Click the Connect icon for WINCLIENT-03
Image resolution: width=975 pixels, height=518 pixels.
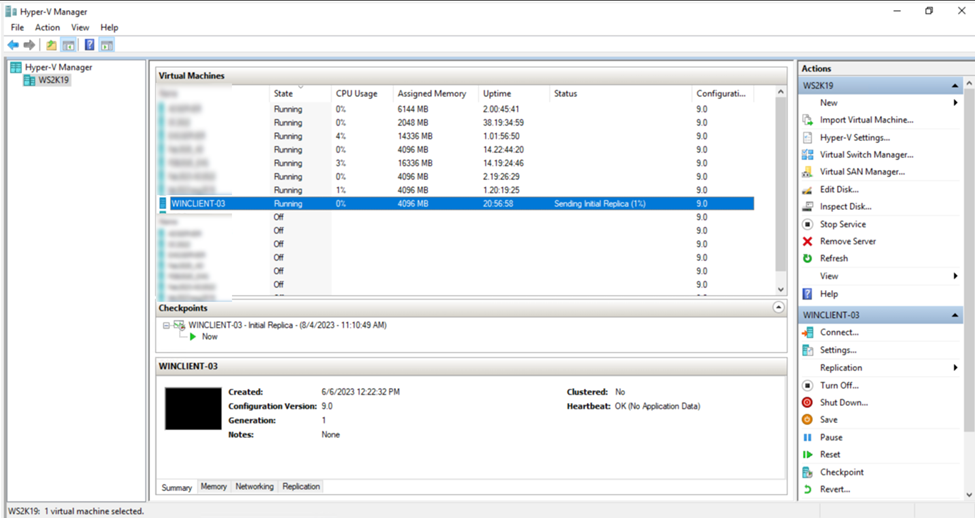(807, 333)
